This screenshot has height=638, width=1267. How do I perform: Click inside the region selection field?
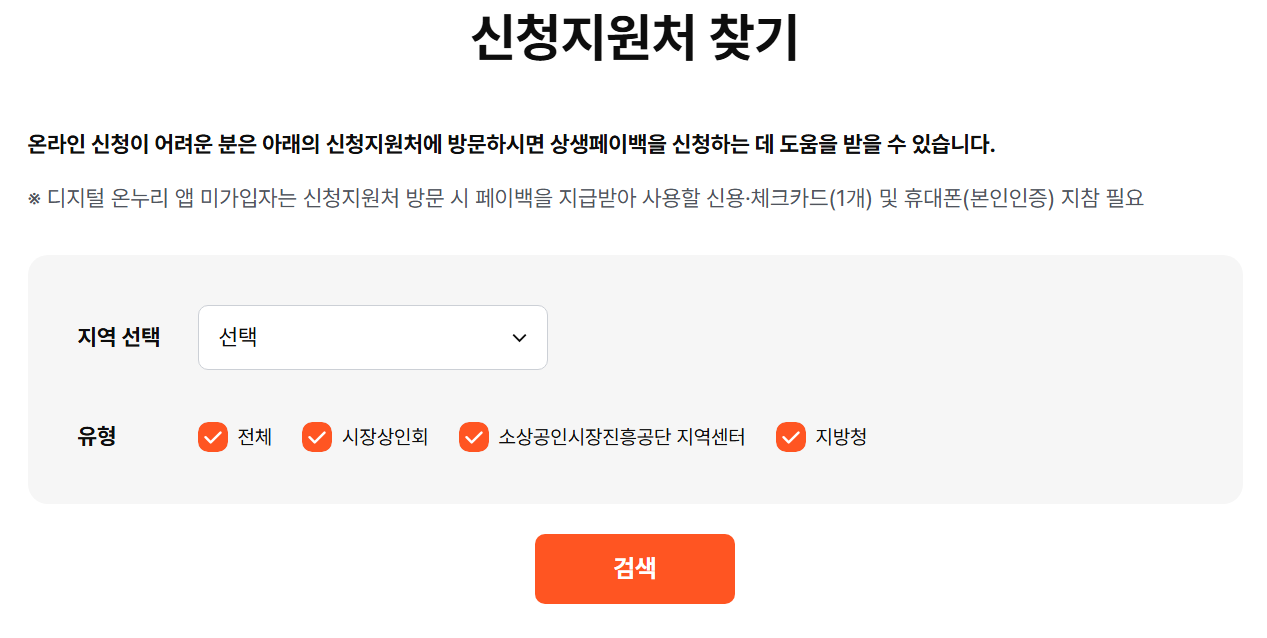[350, 337]
